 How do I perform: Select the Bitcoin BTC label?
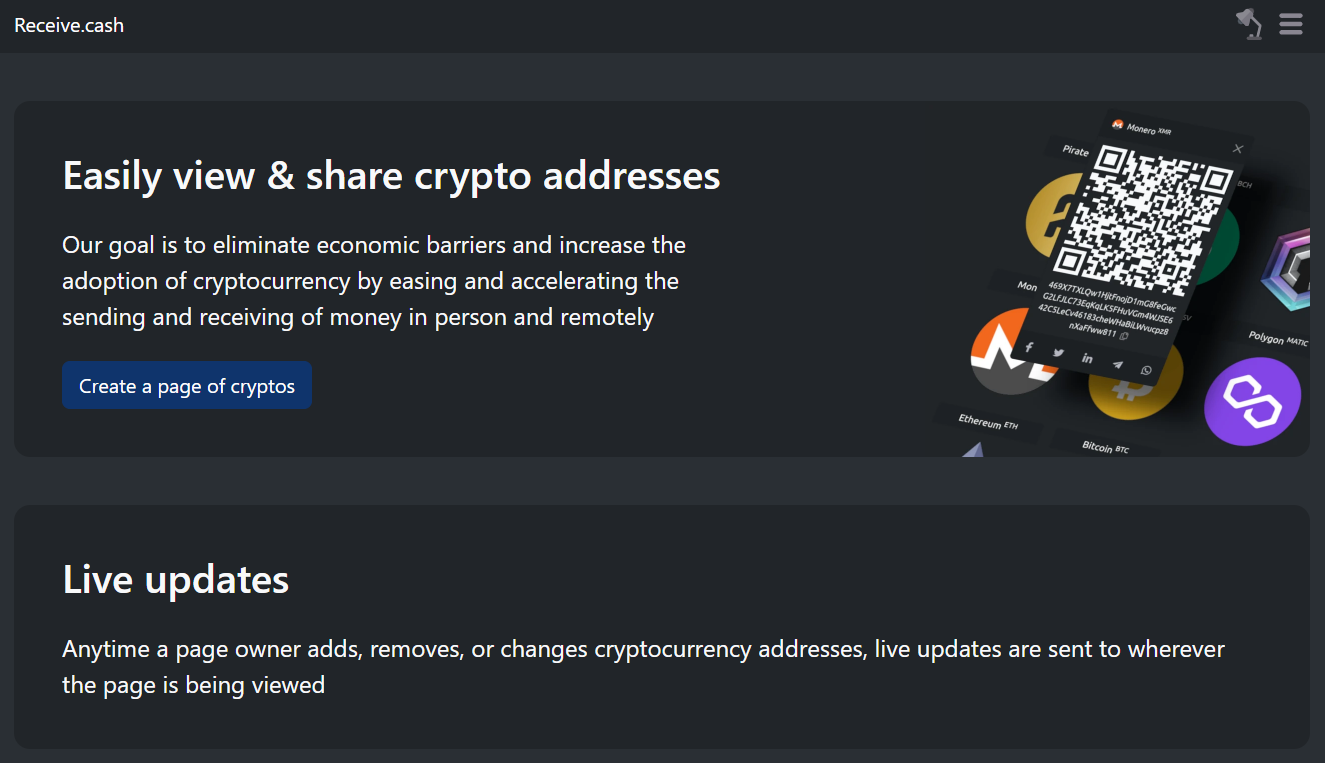(x=1105, y=448)
